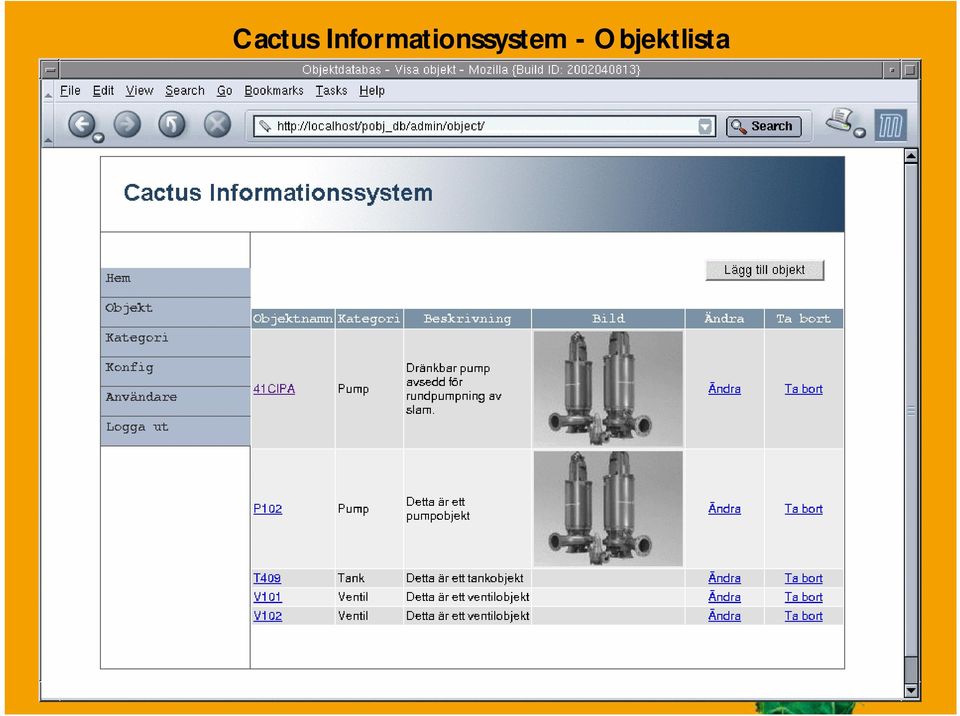Click Ändra for the T409 row
The width and height of the screenshot is (960, 716).
pyautogui.click(x=724, y=578)
